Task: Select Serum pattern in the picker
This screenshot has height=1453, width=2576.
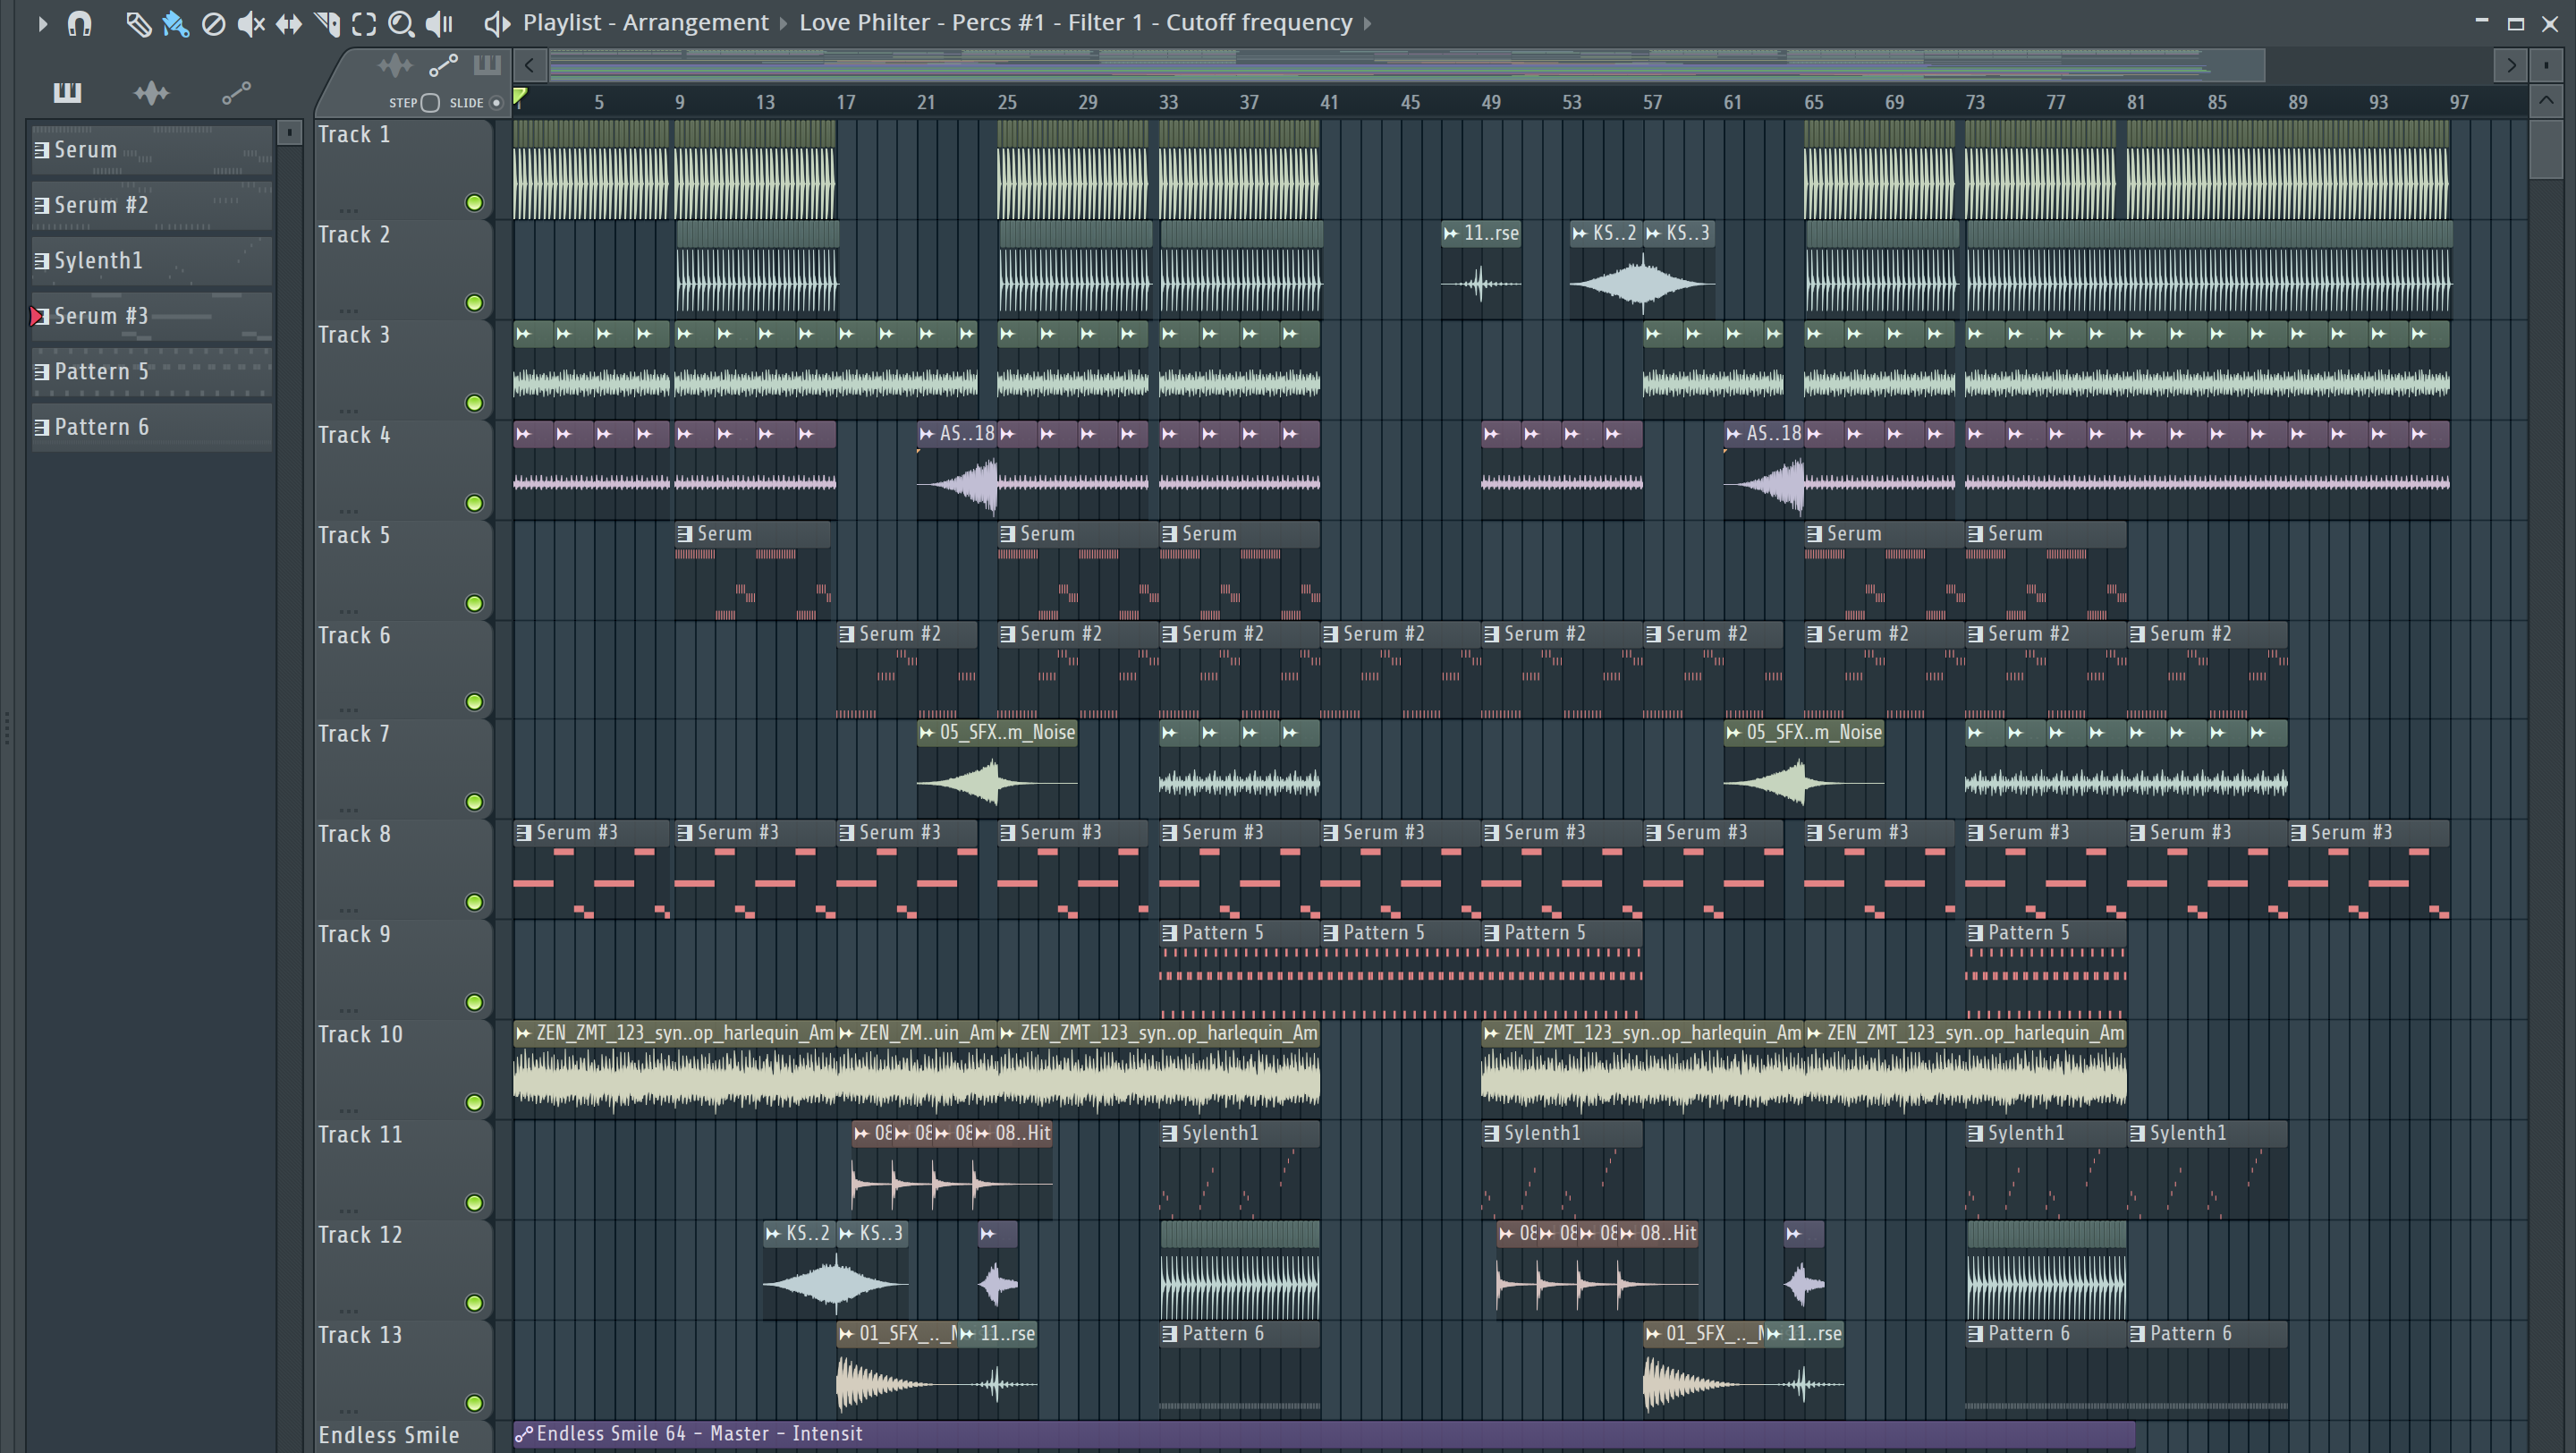Action: point(152,150)
